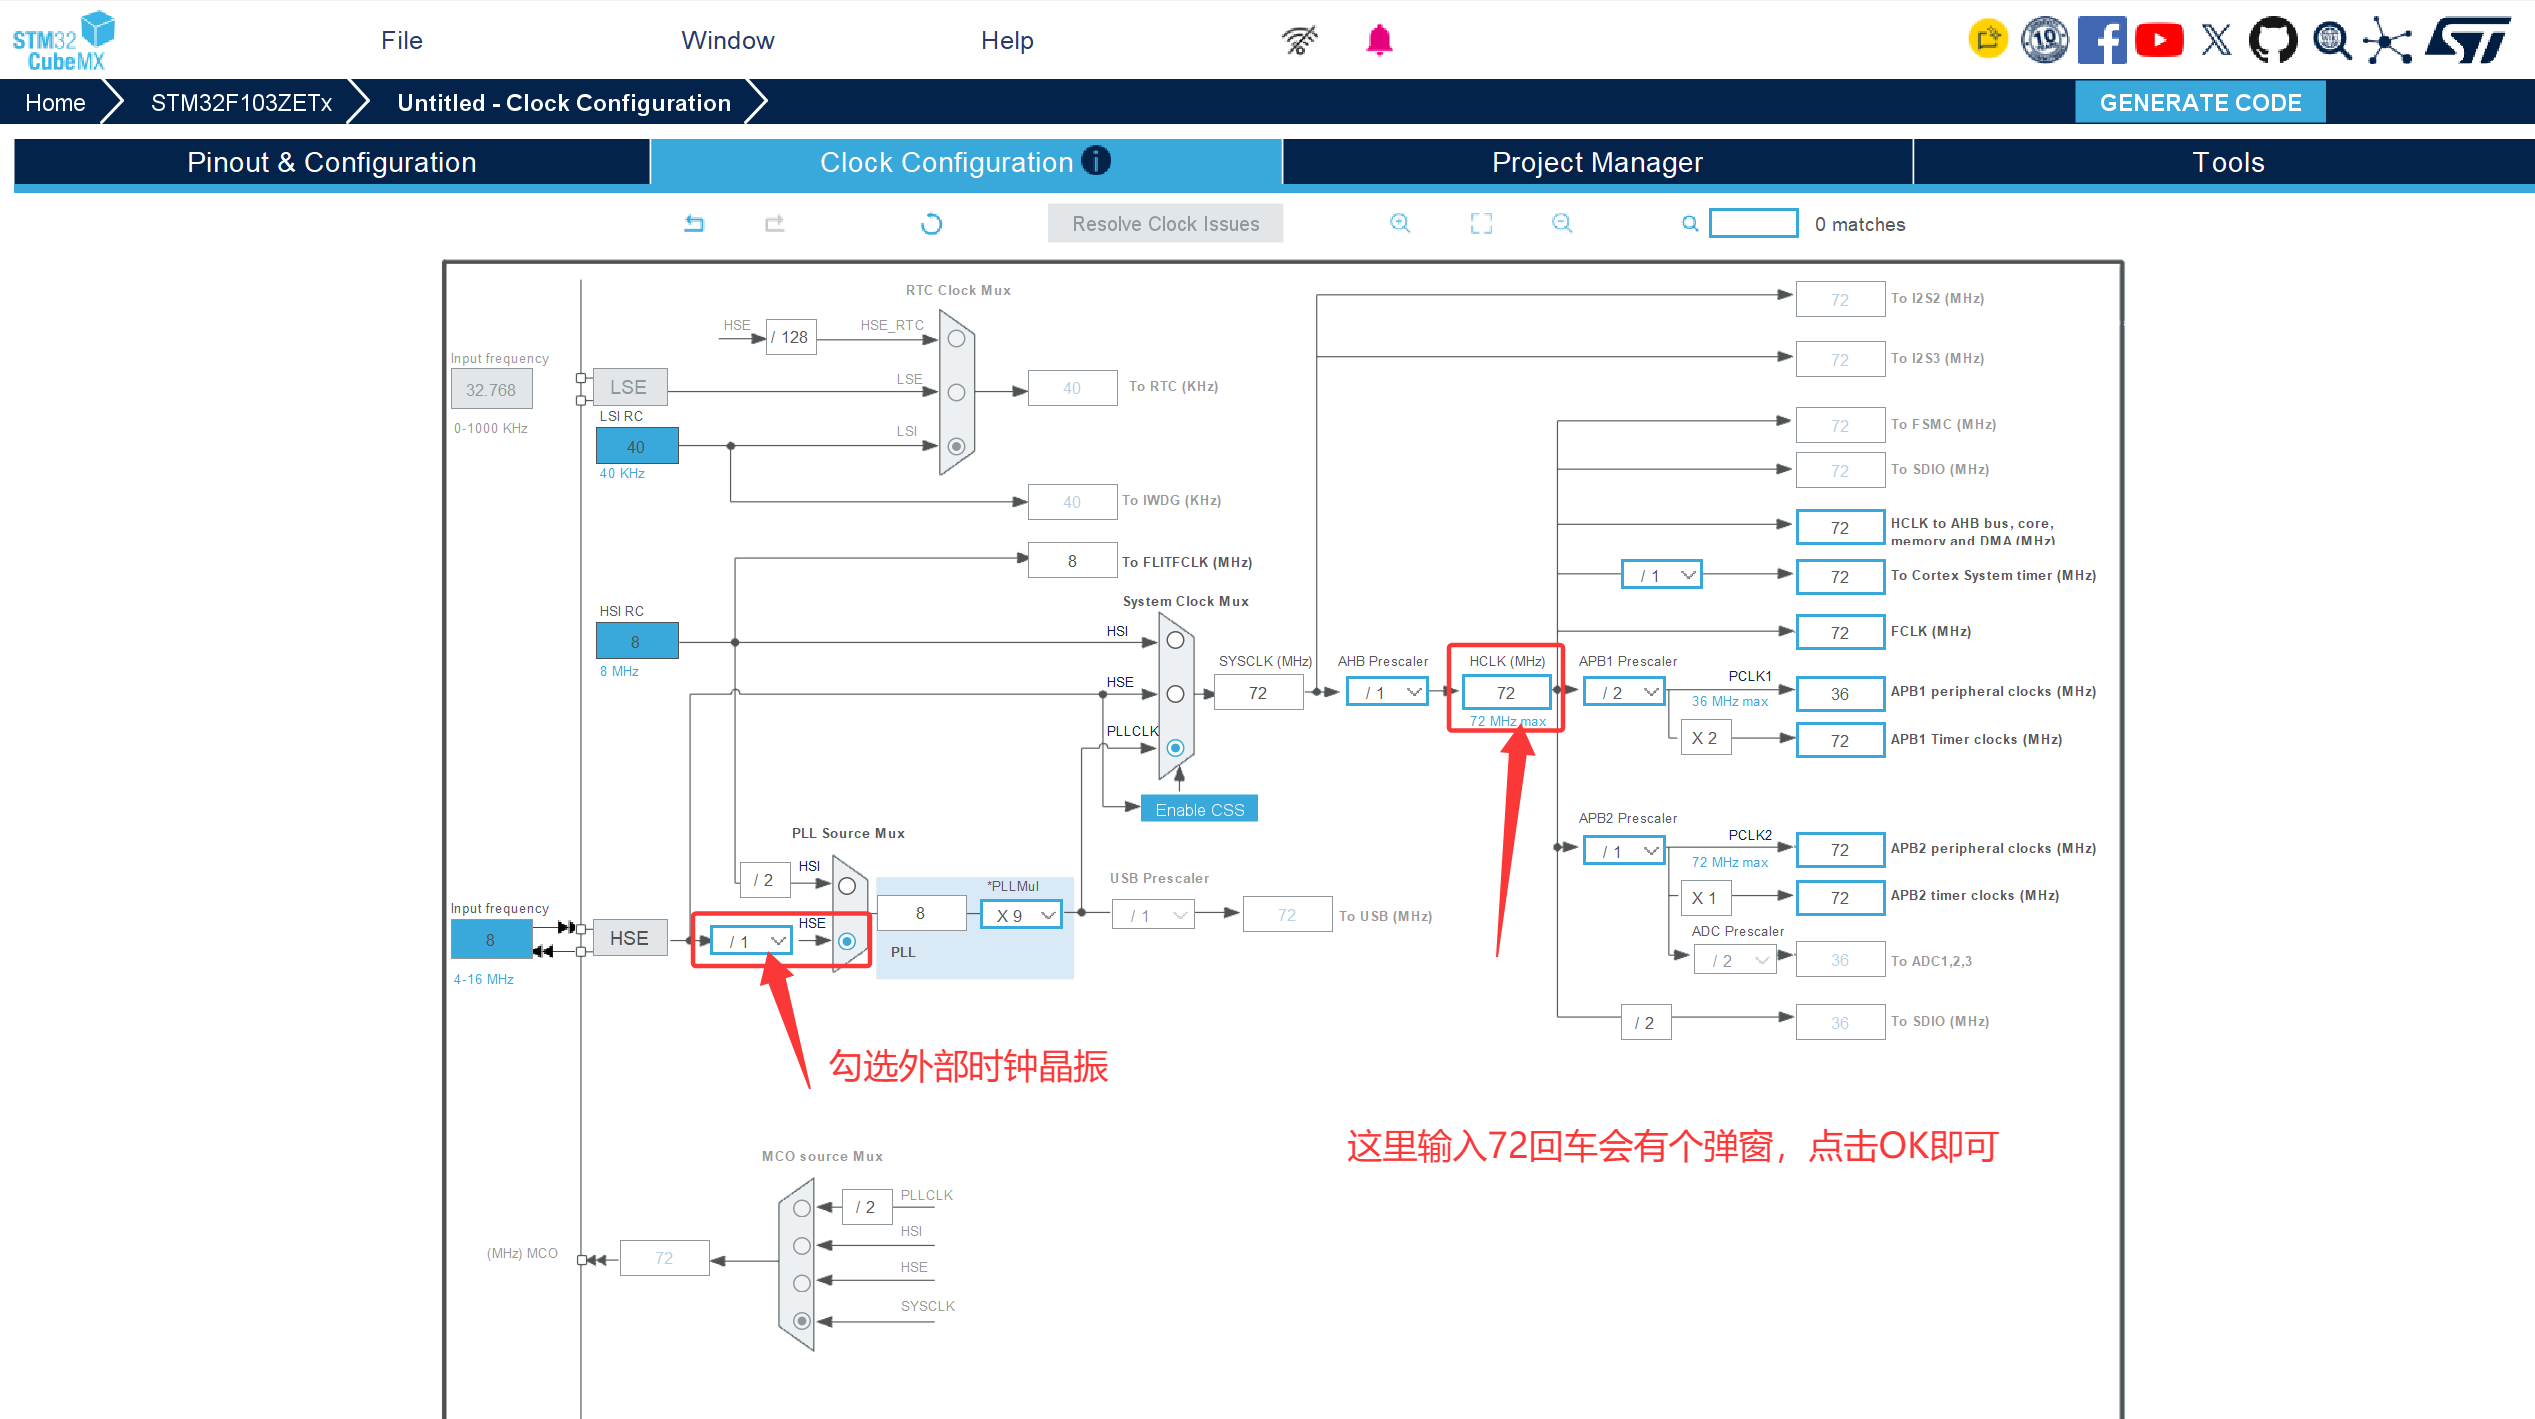
Task: Open notifications bell icon
Action: pyautogui.click(x=1379, y=40)
